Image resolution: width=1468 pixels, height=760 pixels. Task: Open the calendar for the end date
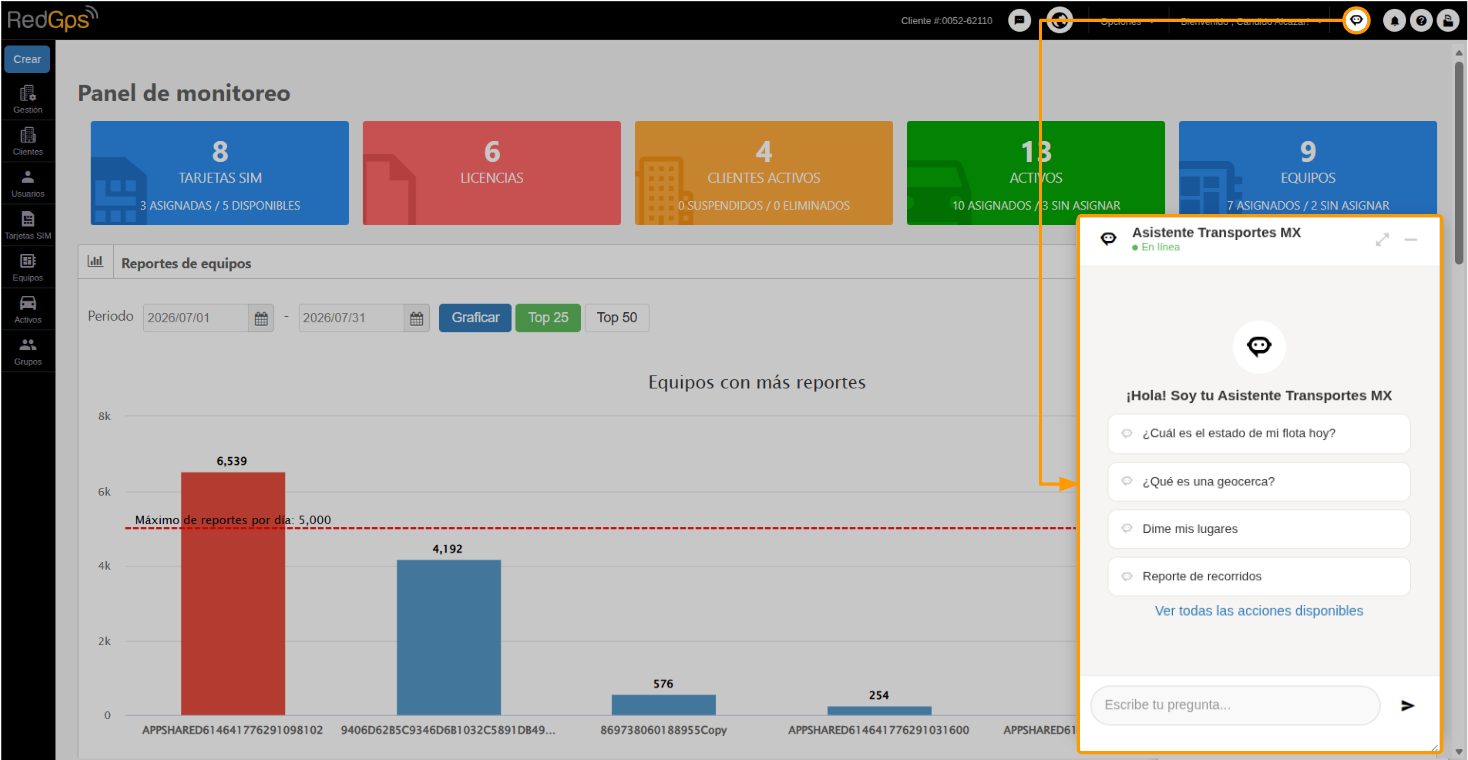point(417,318)
